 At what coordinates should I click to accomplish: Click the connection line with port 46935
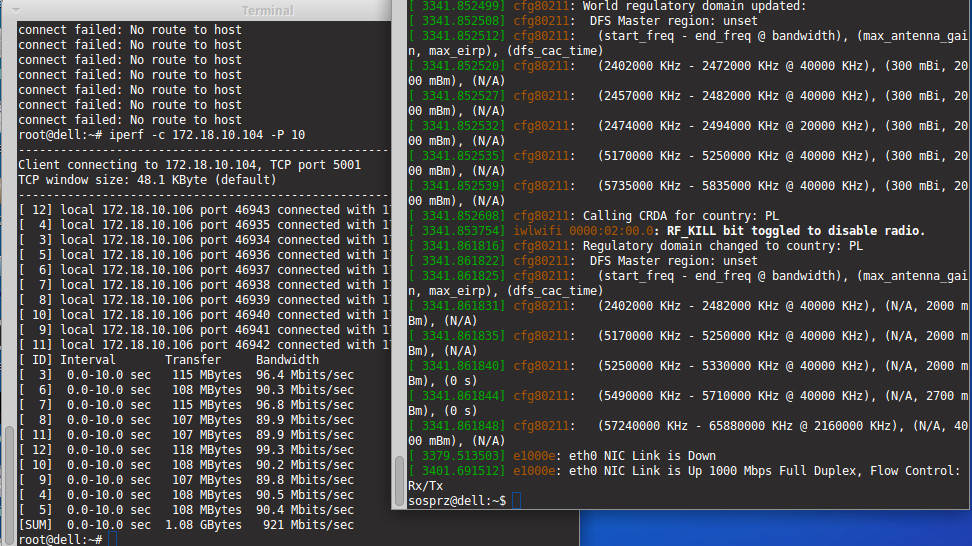pos(205,225)
